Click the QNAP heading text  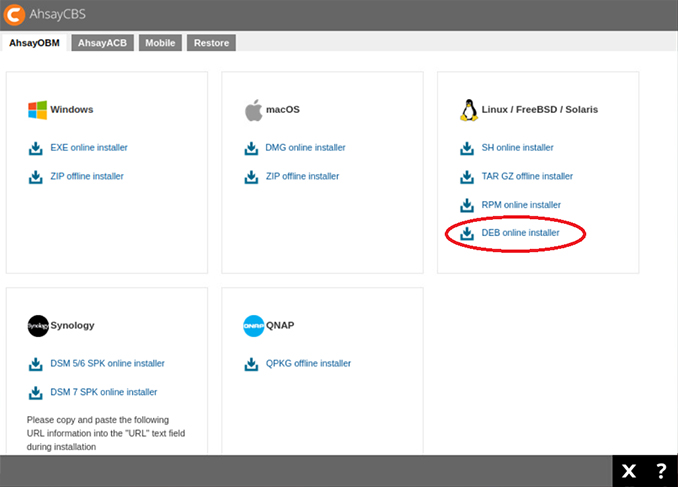pyautogui.click(x=280, y=325)
